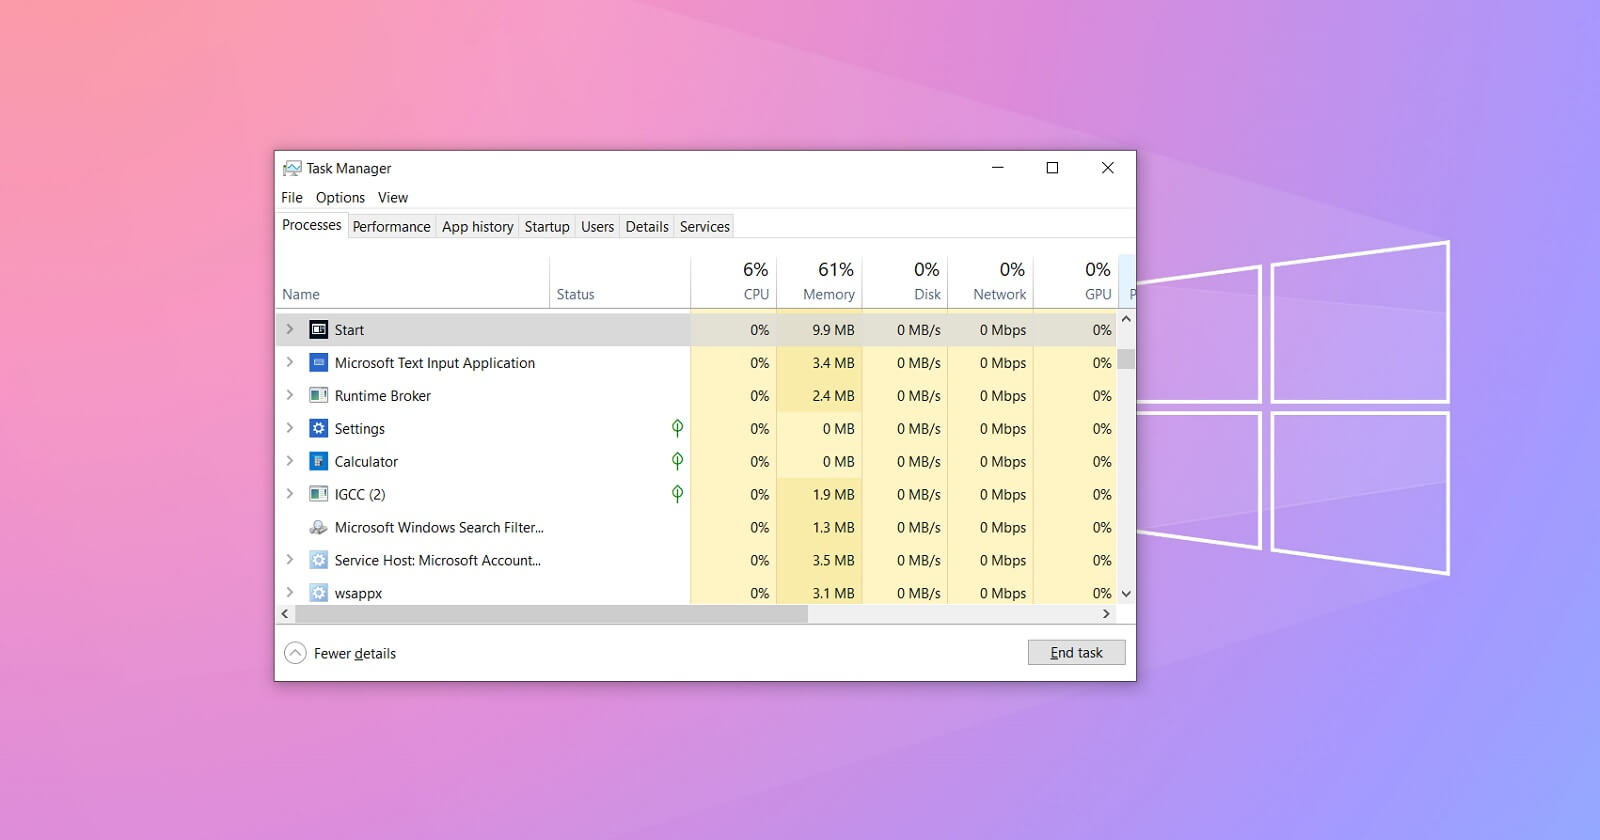Click the 2.4 MB memory value

[x=833, y=395]
